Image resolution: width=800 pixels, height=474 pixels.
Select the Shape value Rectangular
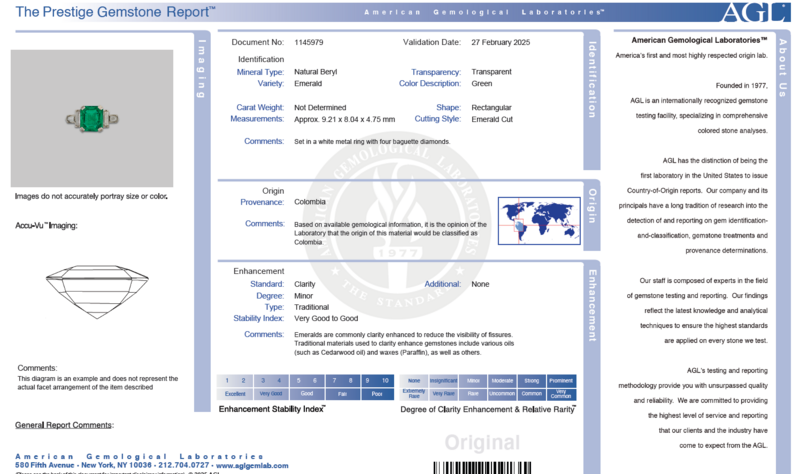[491, 108]
